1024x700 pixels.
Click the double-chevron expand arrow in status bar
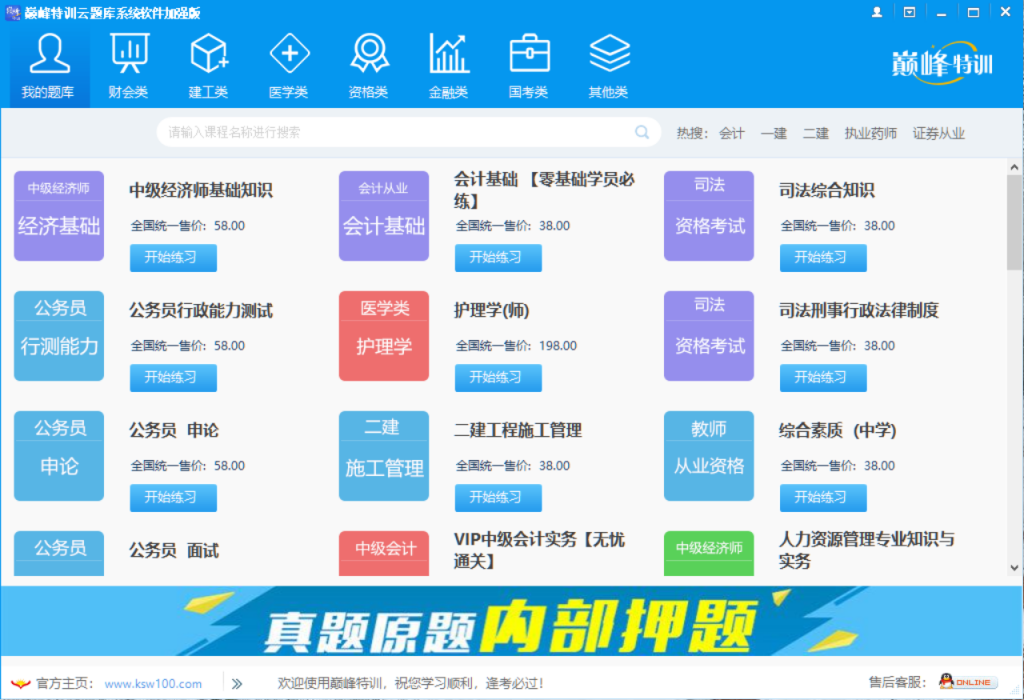tap(237, 684)
